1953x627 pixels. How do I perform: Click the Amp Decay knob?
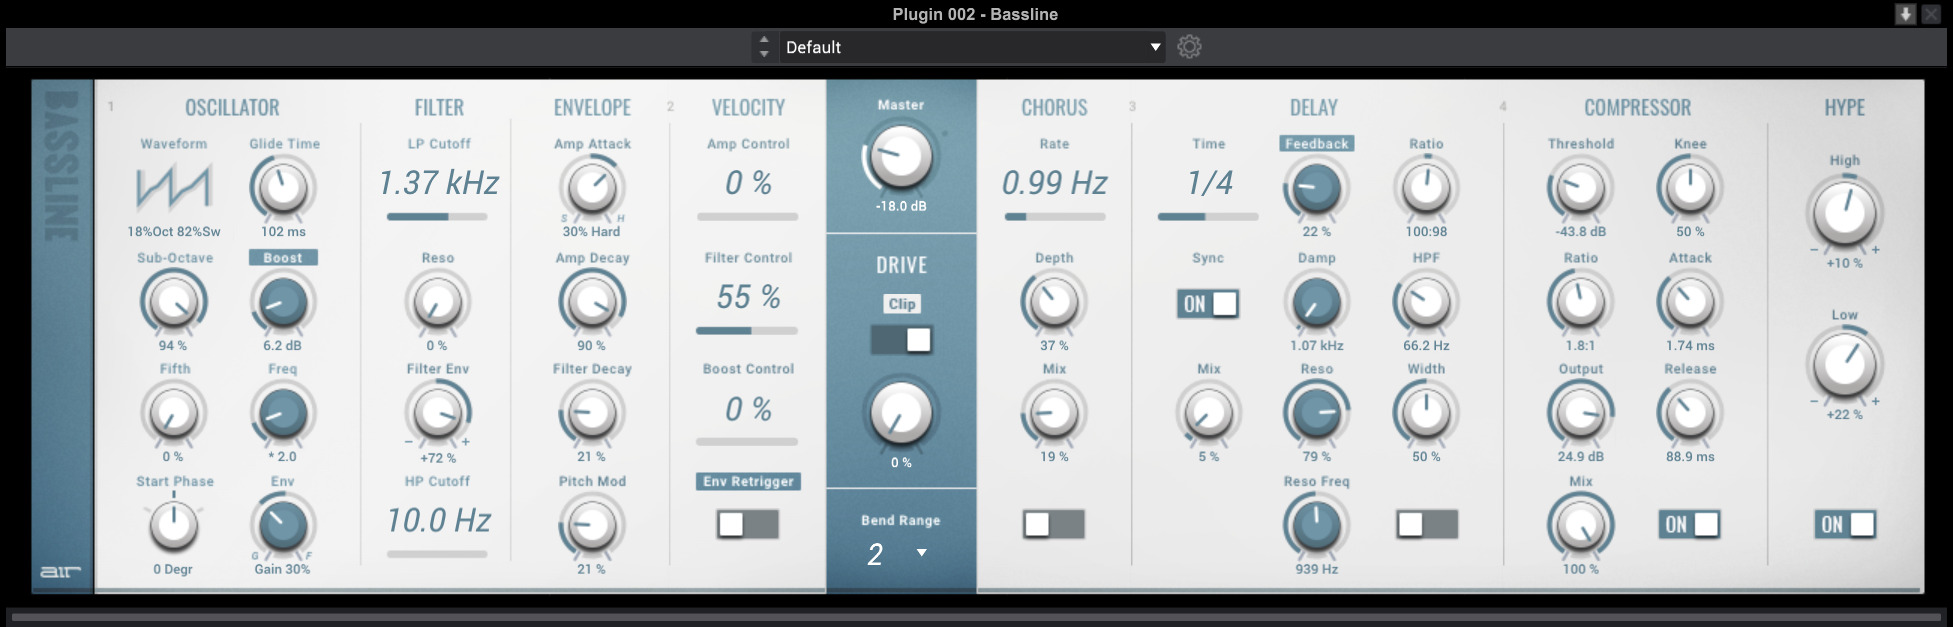[592, 301]
